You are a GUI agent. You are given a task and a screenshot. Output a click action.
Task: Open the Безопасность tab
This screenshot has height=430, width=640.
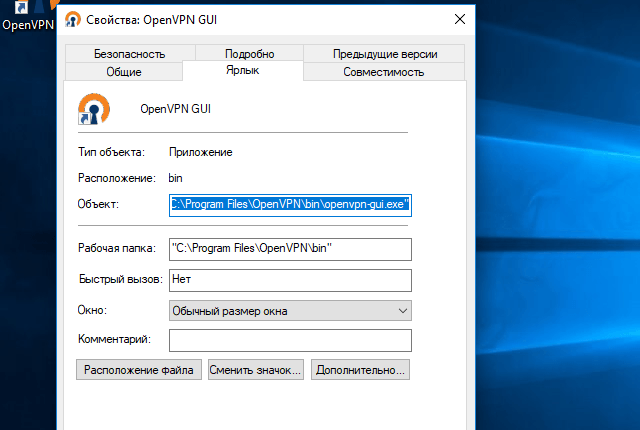point(130,54)
